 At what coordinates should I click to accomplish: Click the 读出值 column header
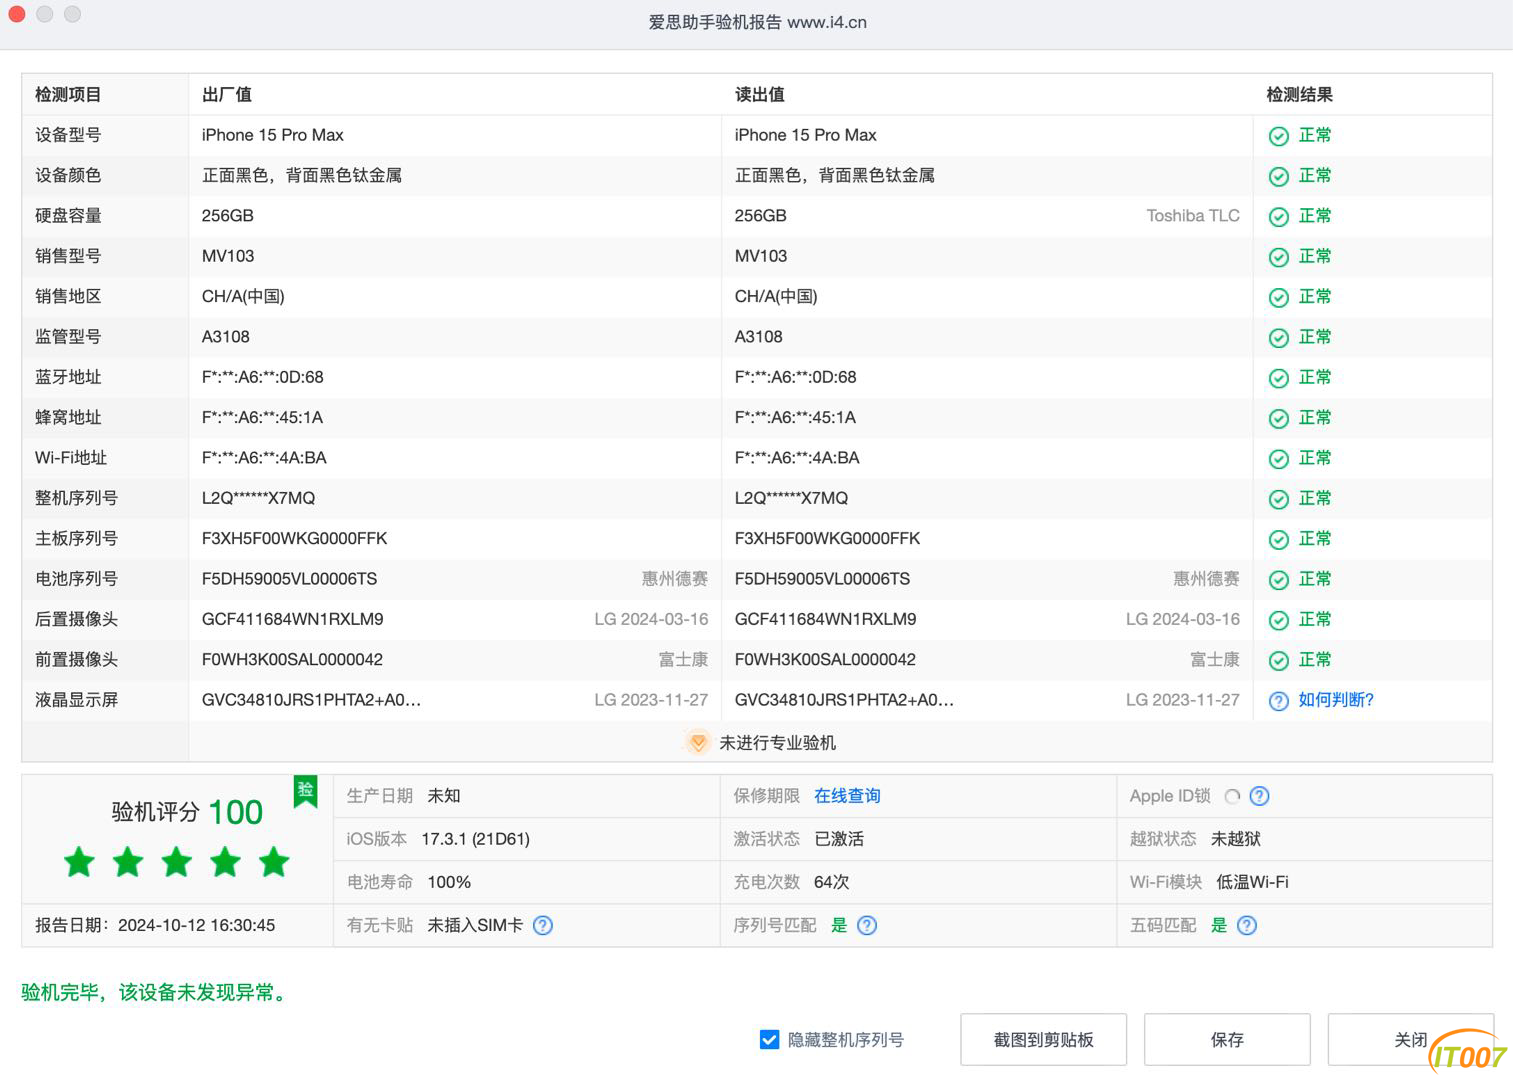(x=760, y=95)
